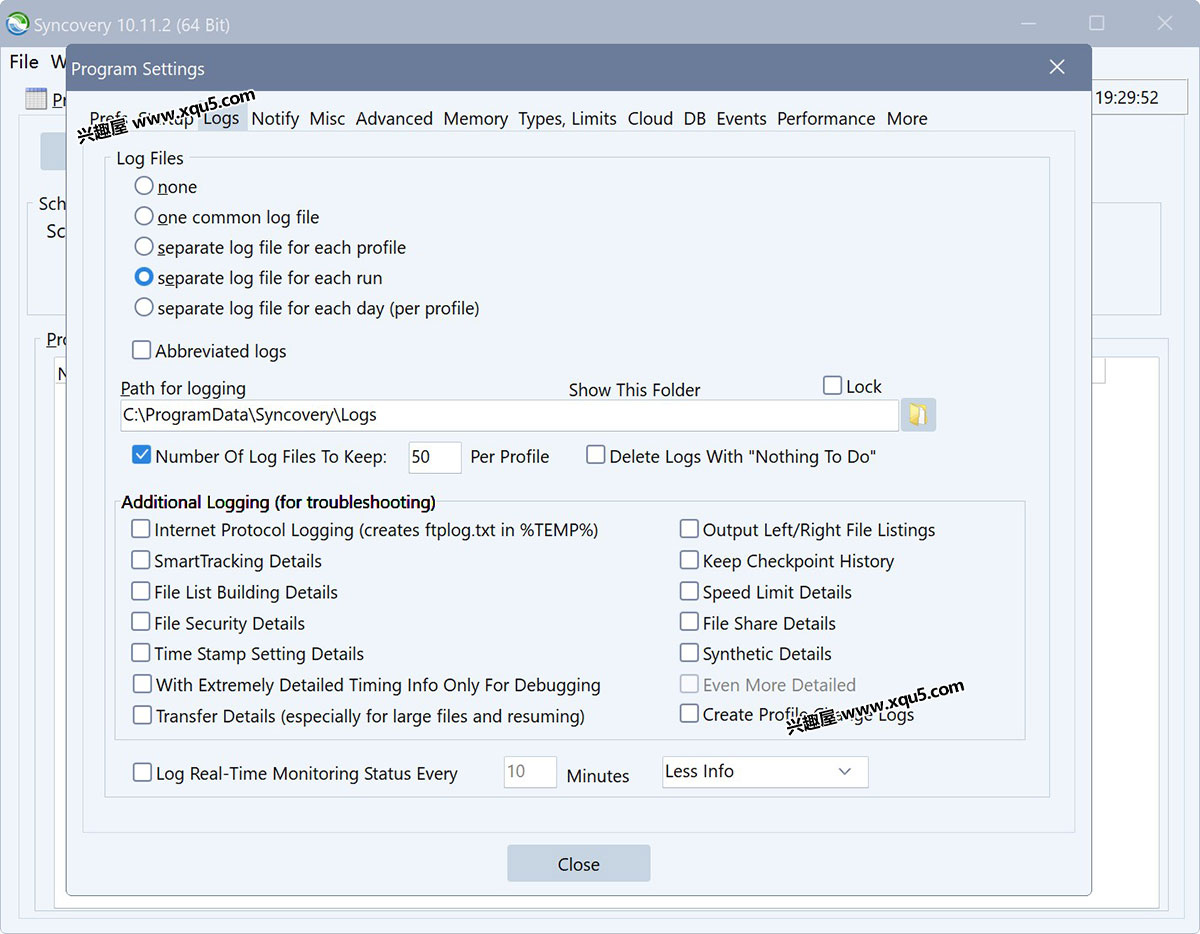The image size is (1200, 934).
Task: Select 'one common log file' option
Action: tap(144, 216)
